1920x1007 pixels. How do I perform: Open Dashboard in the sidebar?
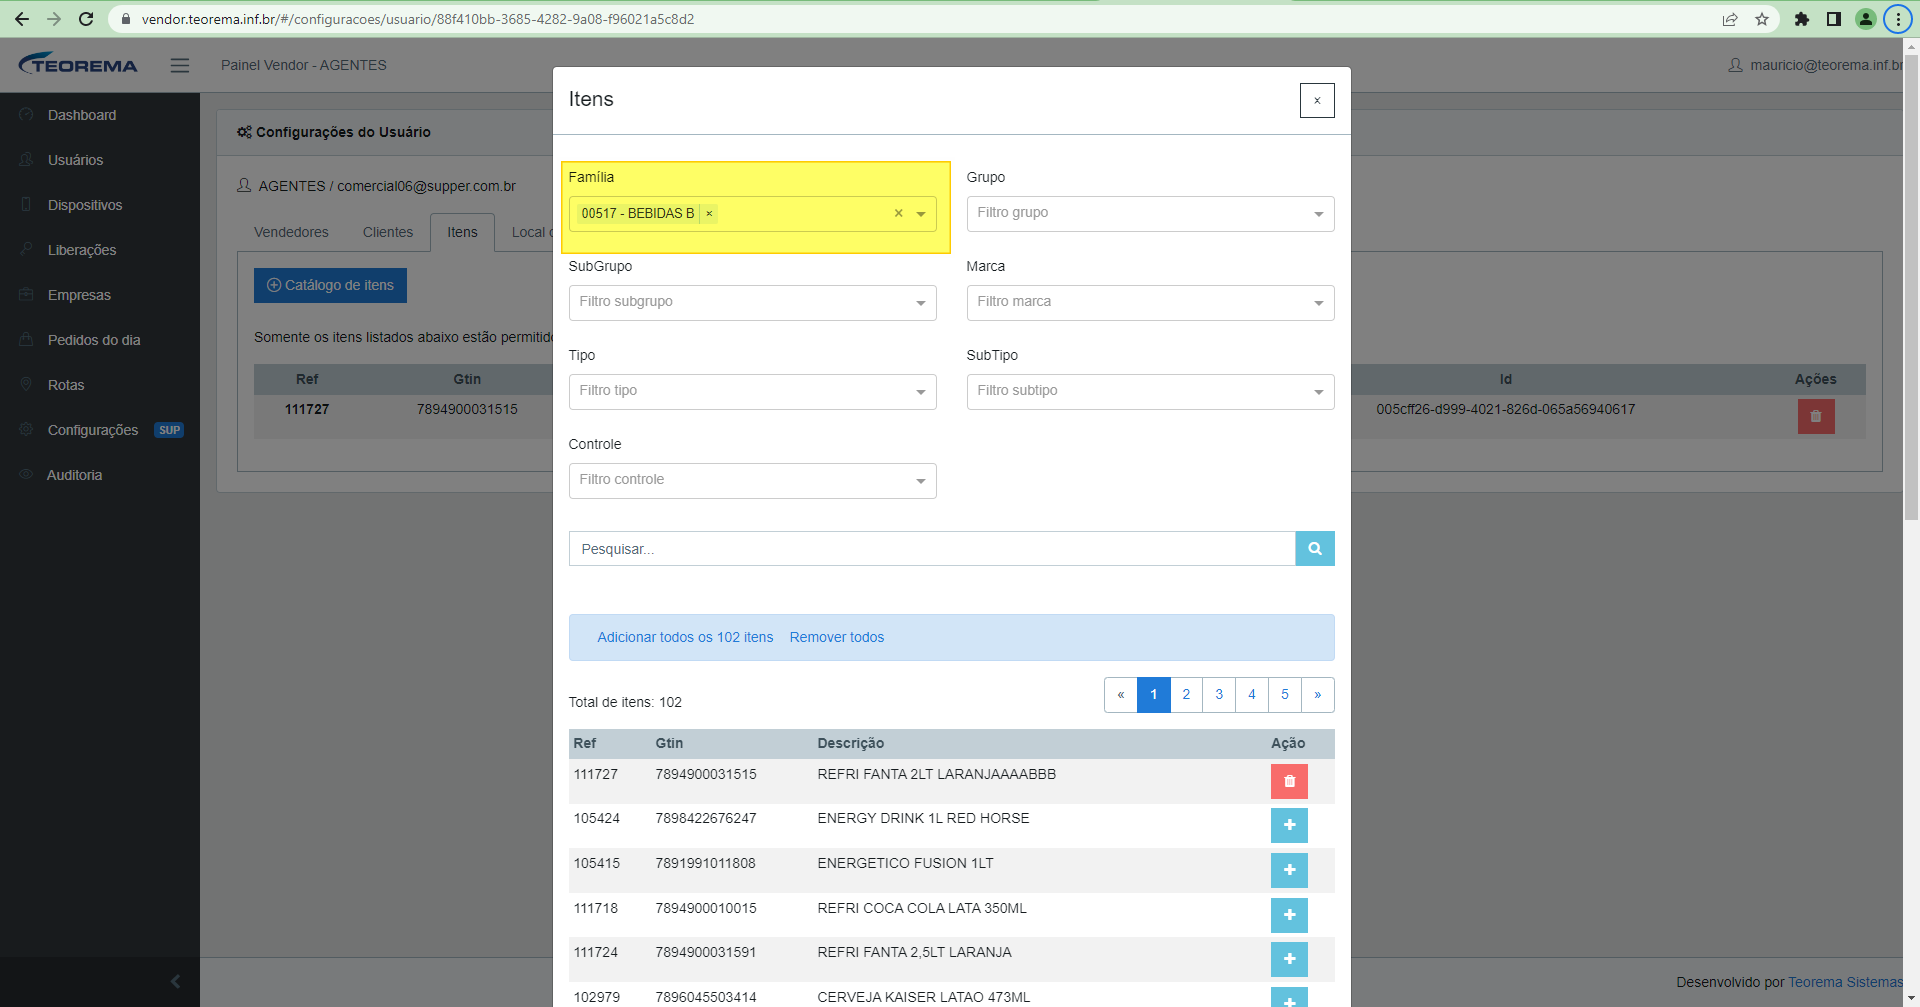(x=82, y=115)
